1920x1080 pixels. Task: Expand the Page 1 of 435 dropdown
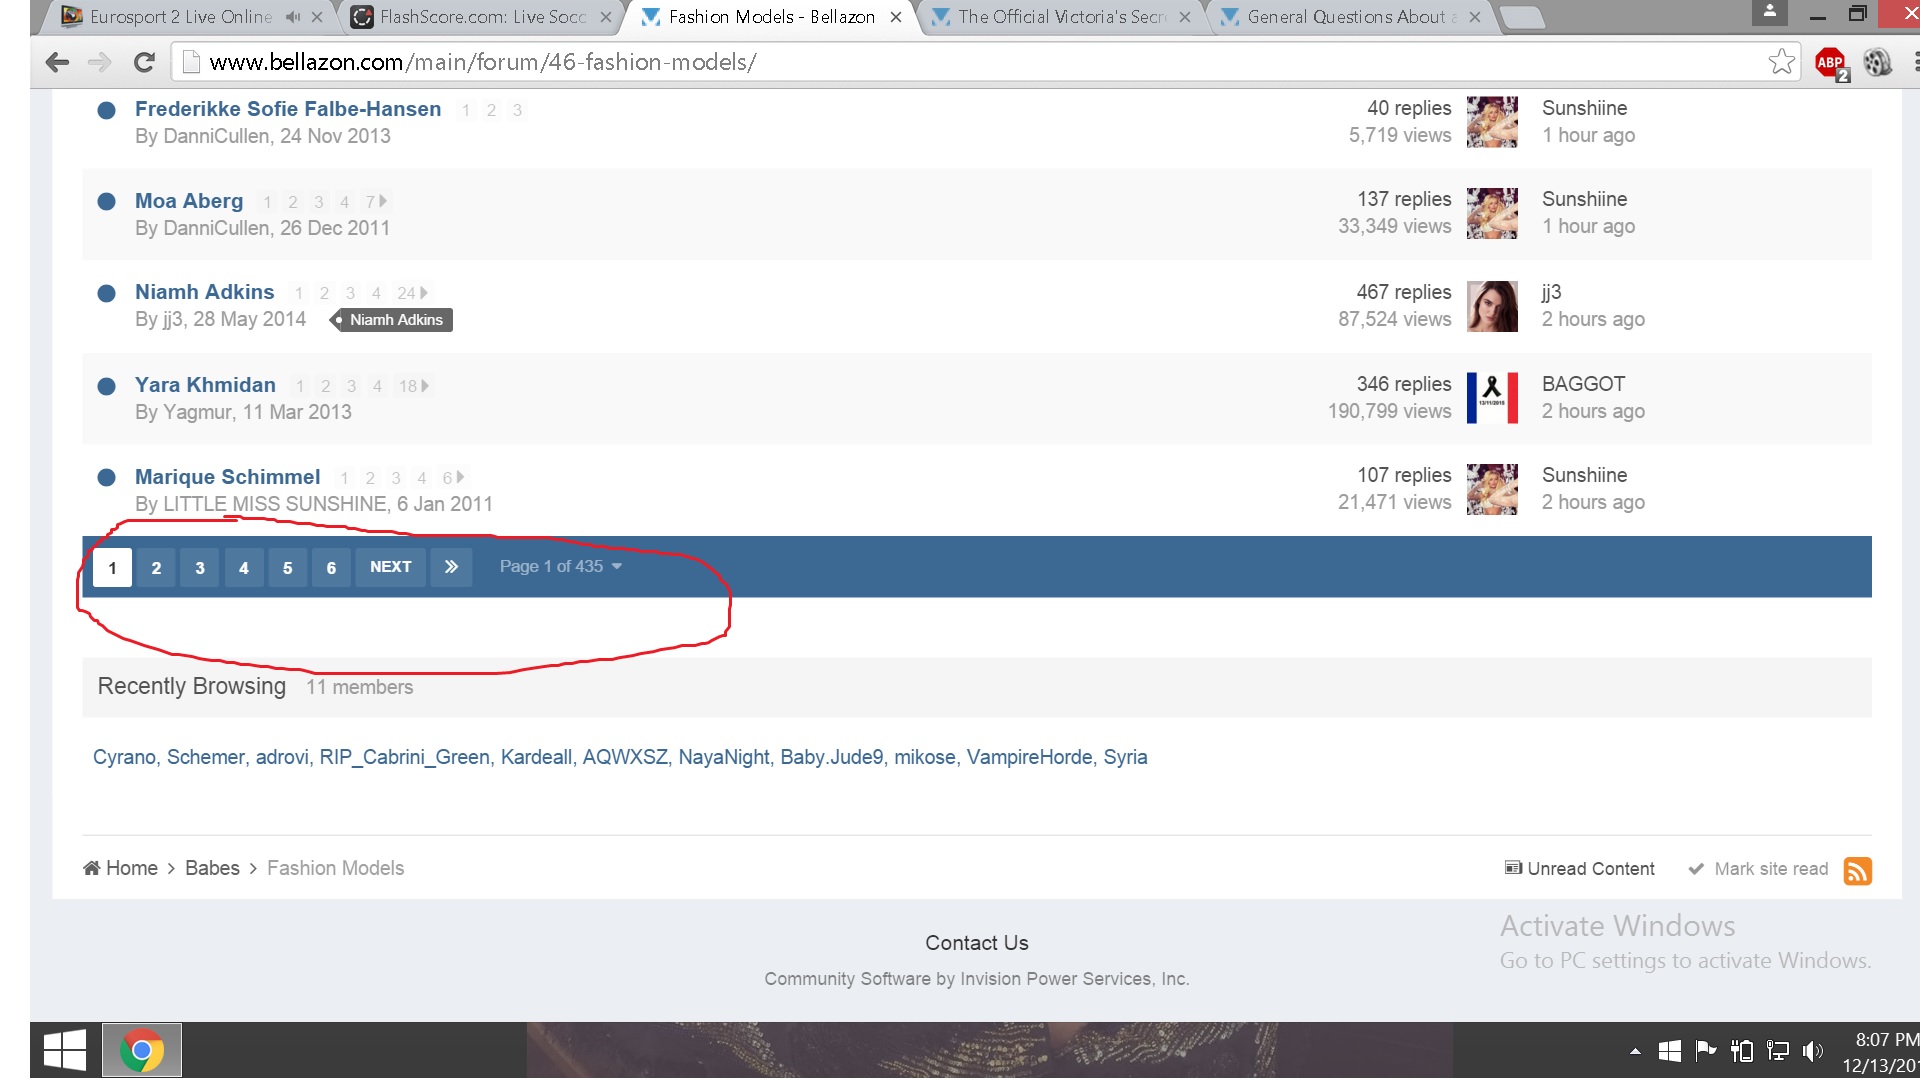560,566
